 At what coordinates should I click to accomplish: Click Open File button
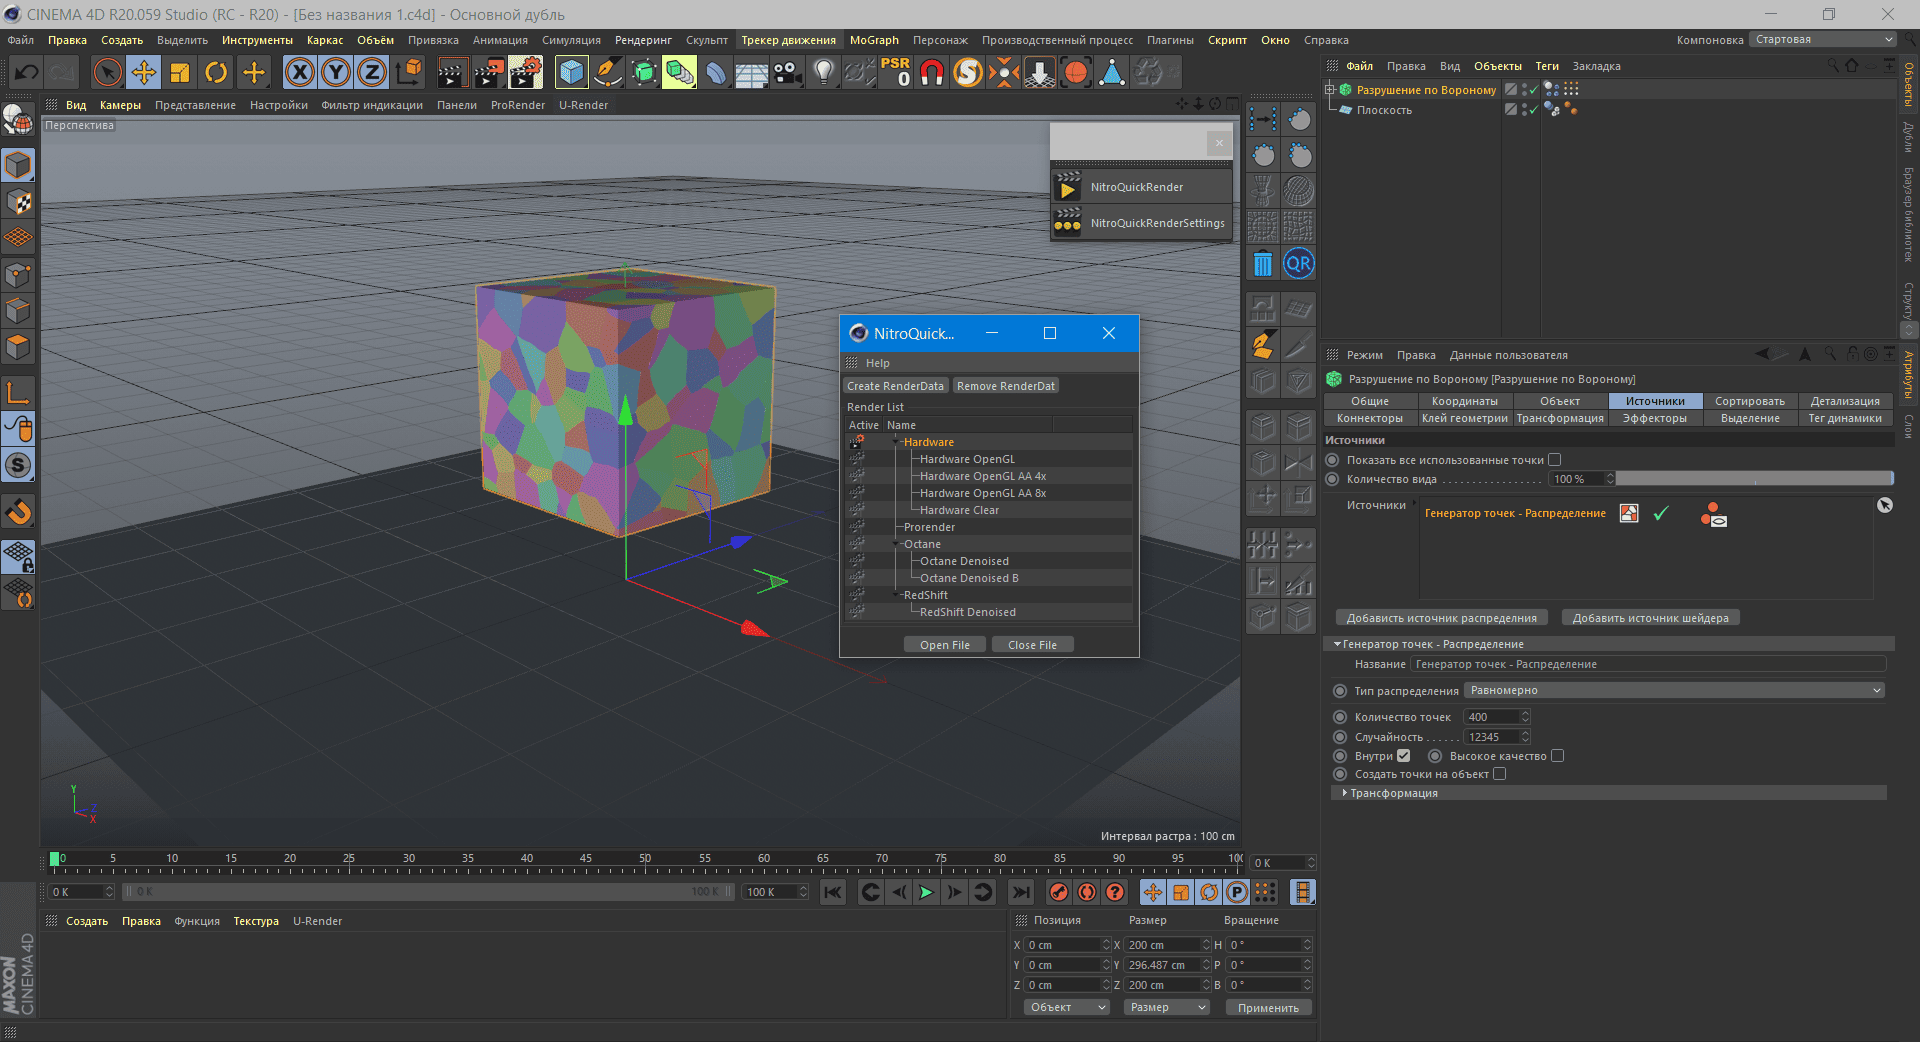[945, 645]
